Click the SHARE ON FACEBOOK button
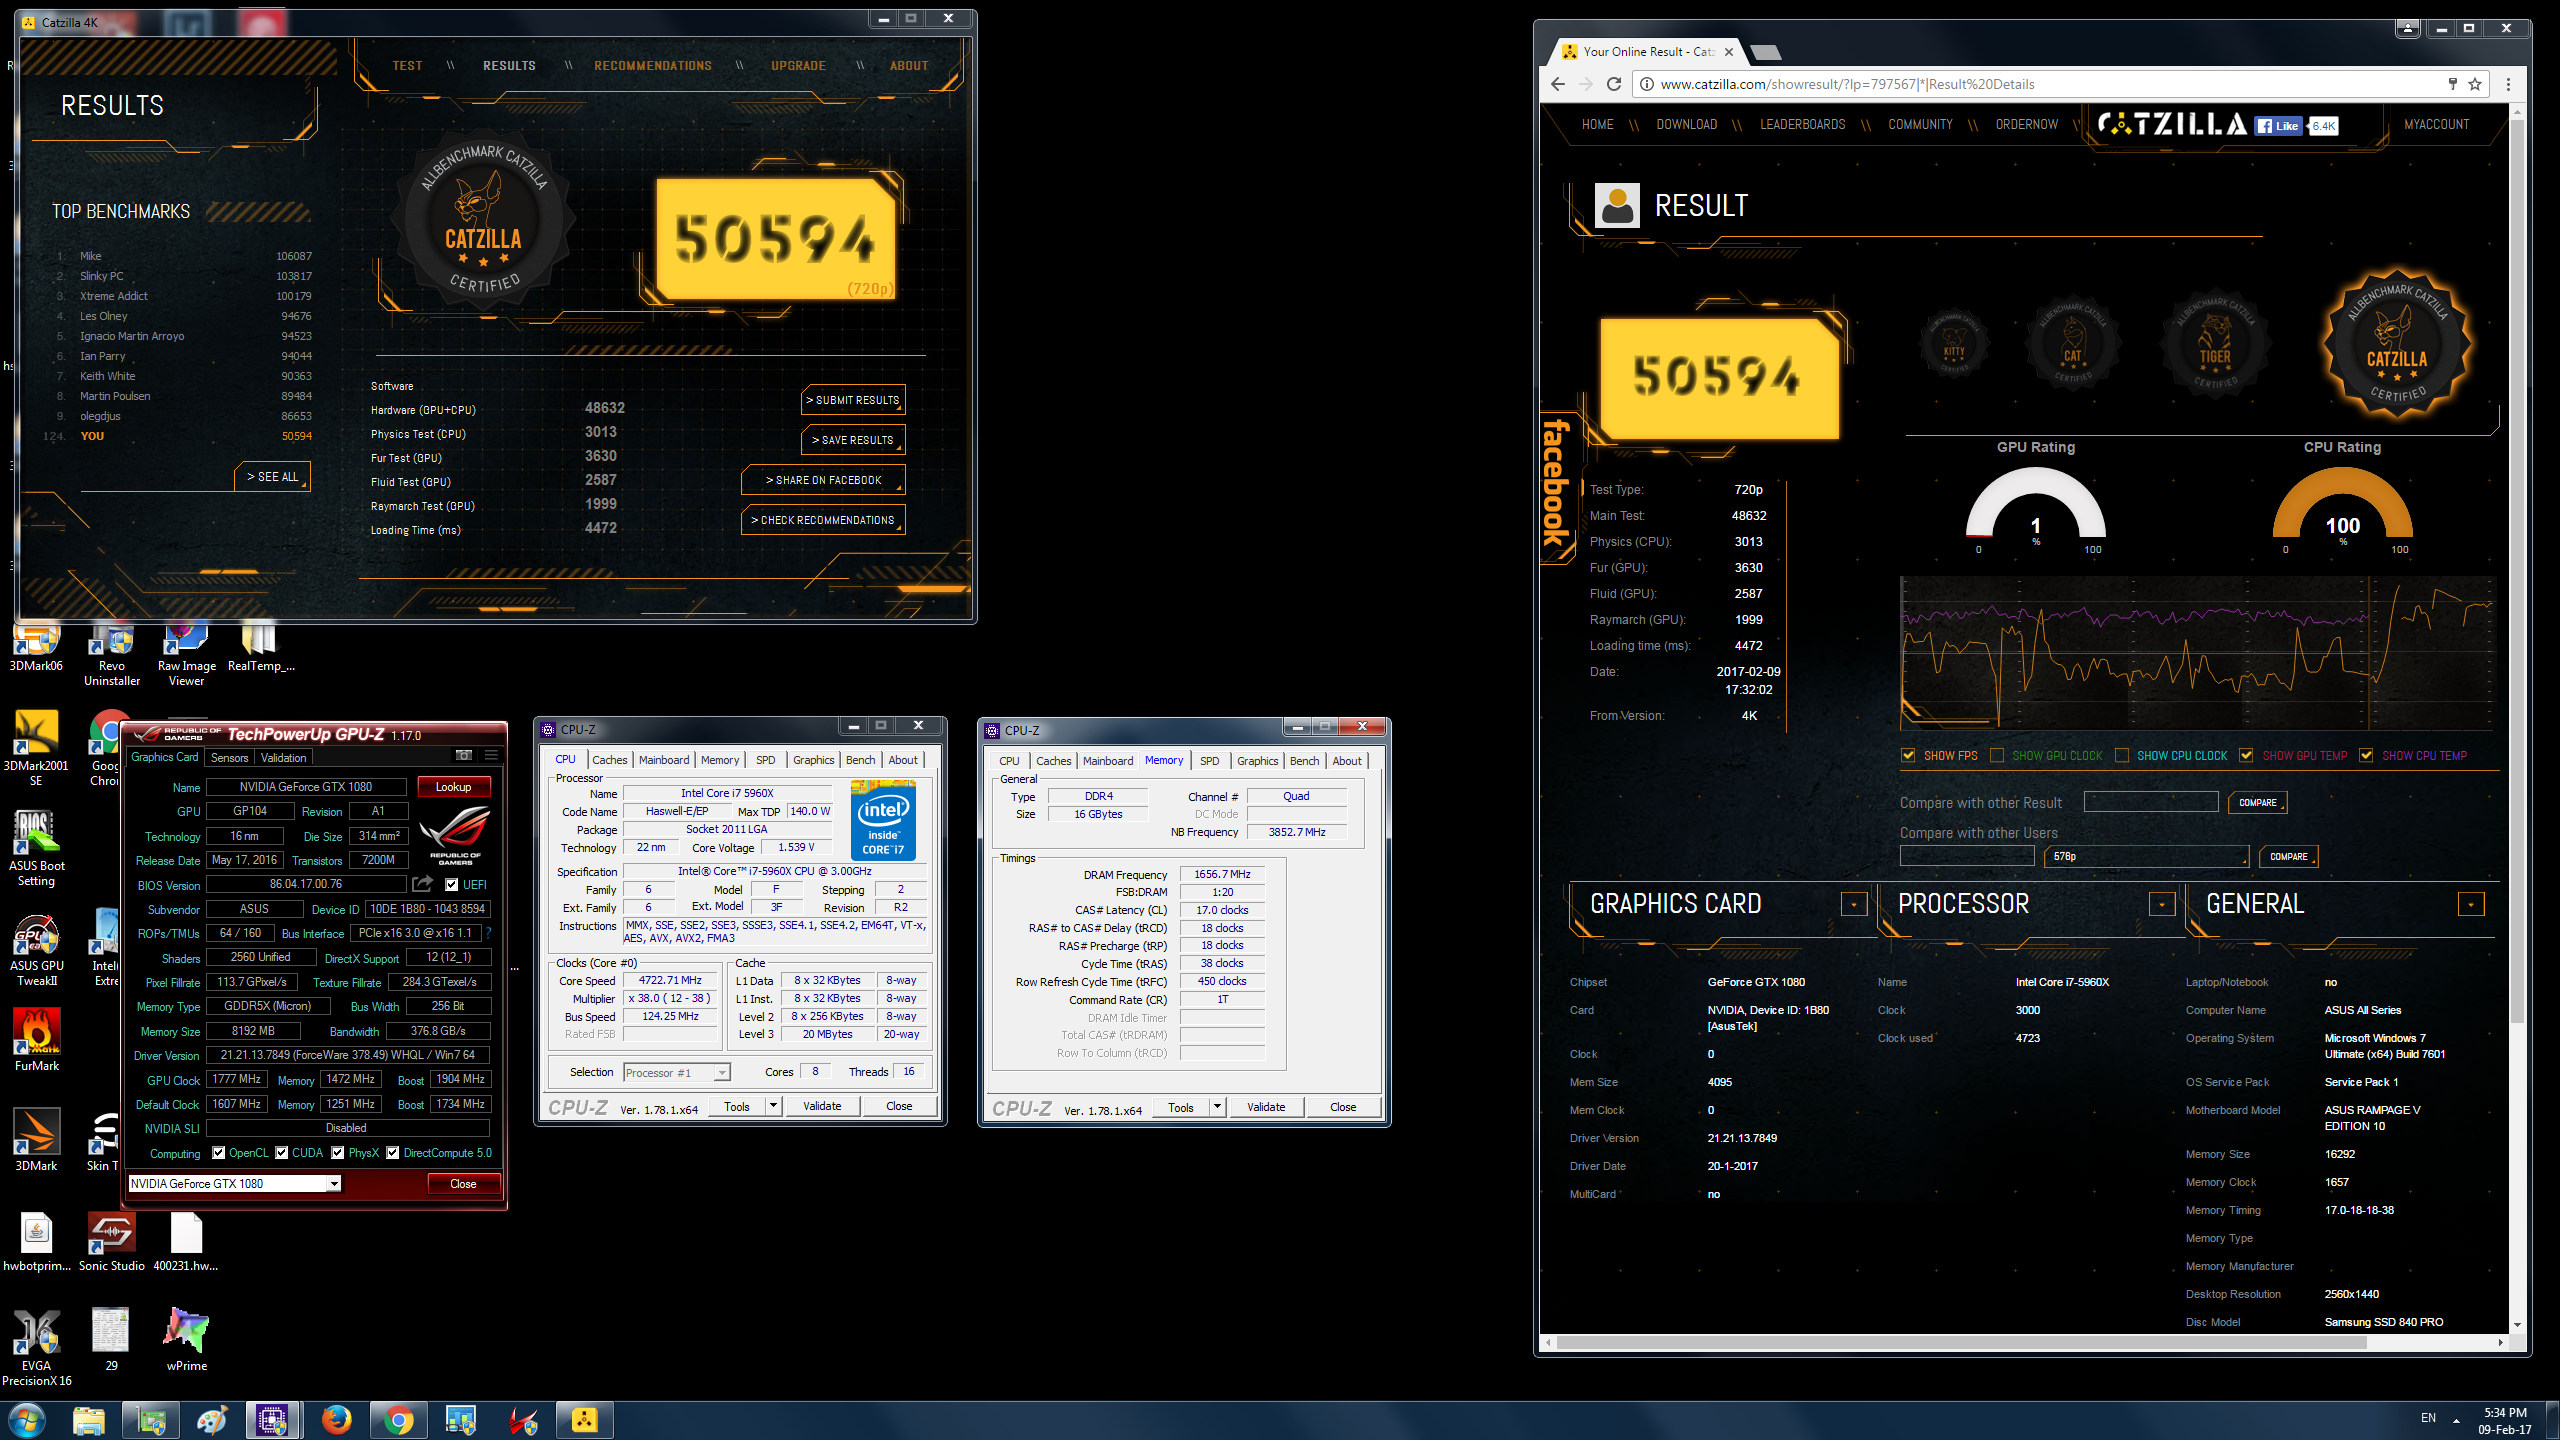Image resolution: width=2560 pixels, height=1440 pixels. click(x=824, y=480)
